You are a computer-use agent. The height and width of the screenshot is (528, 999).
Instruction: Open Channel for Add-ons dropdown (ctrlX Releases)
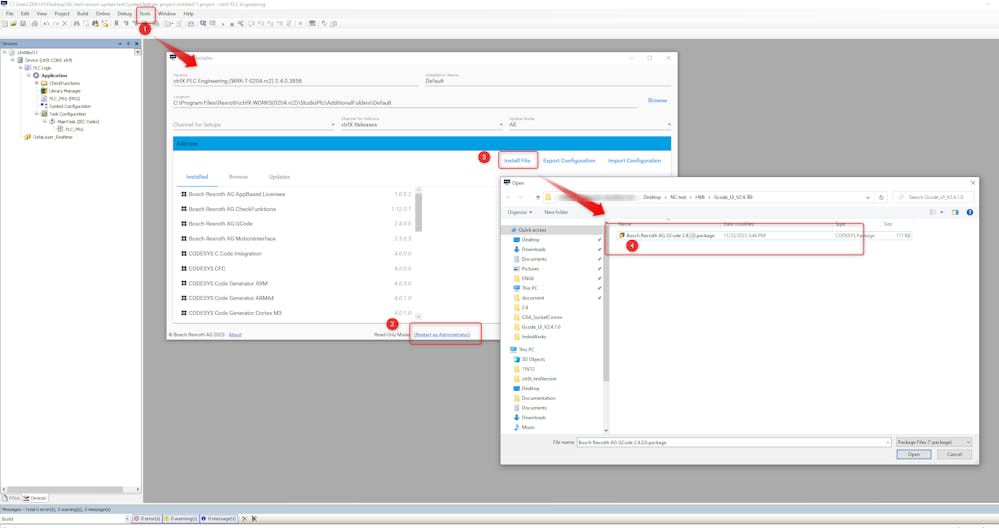tap(422, 124)
